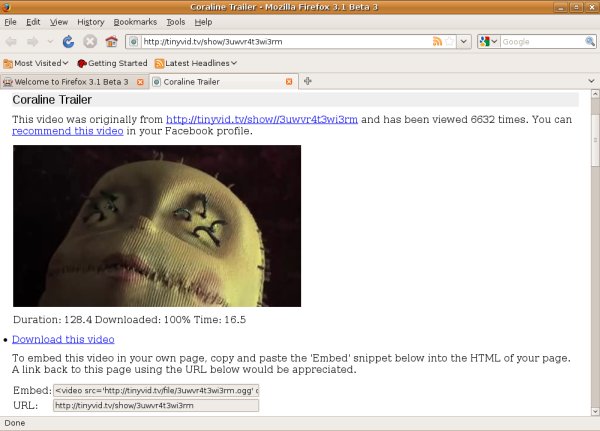Click the Most Visited folder icon
Screen dimensions: 600x431
tap(8, 63)
